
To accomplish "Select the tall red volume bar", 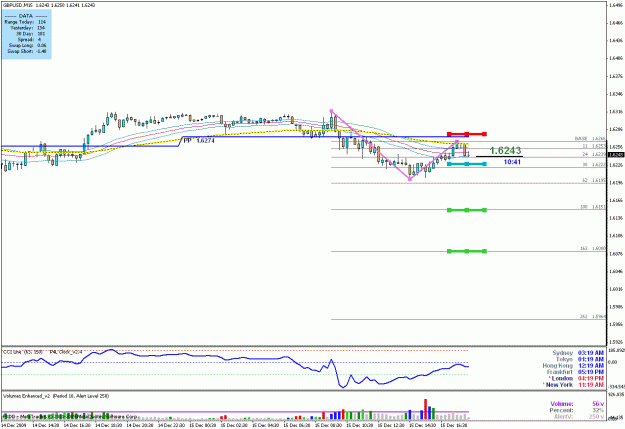I will point(425,409).
